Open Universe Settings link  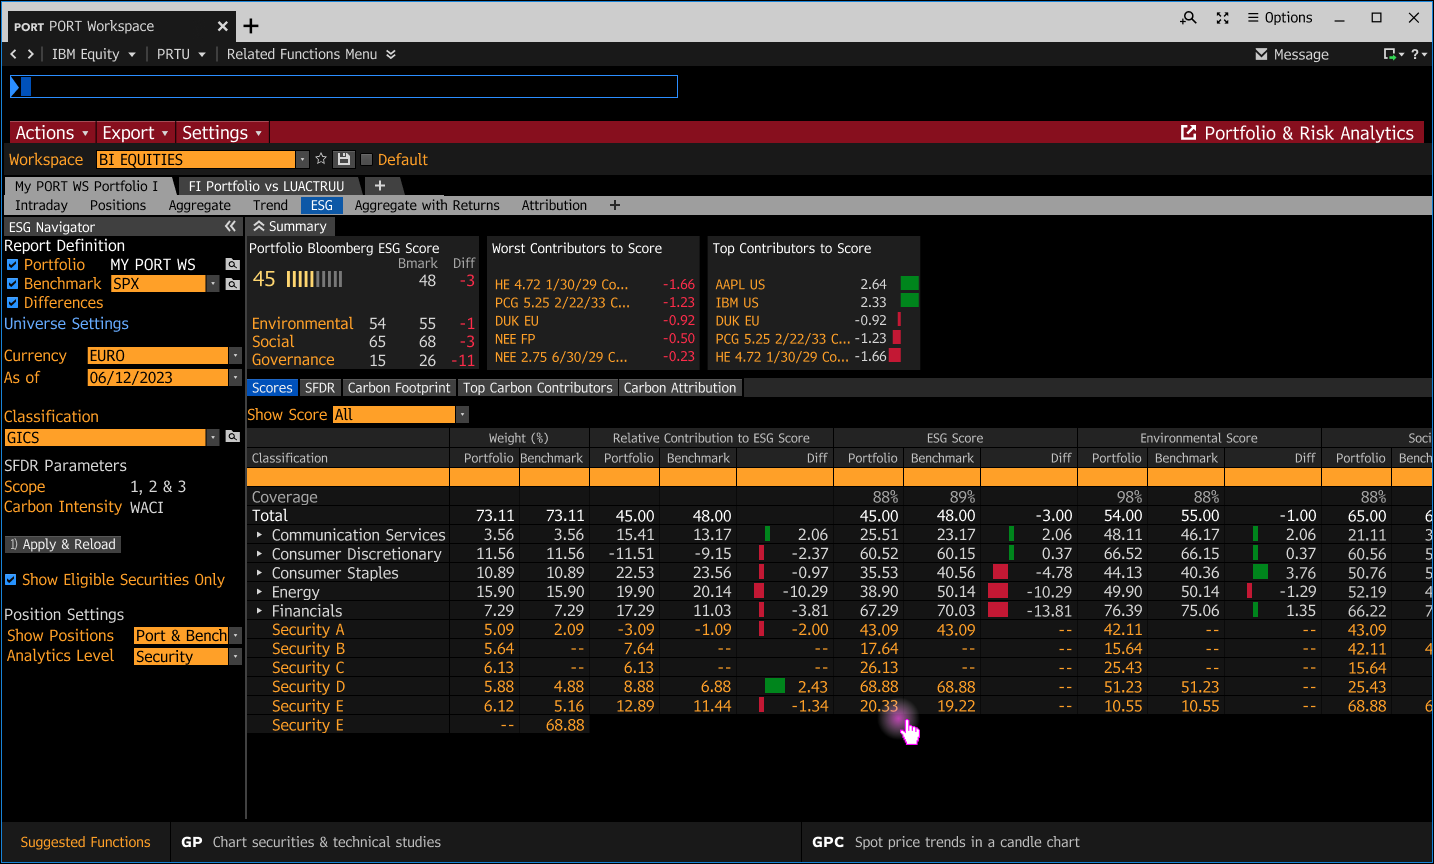point(66,324)
